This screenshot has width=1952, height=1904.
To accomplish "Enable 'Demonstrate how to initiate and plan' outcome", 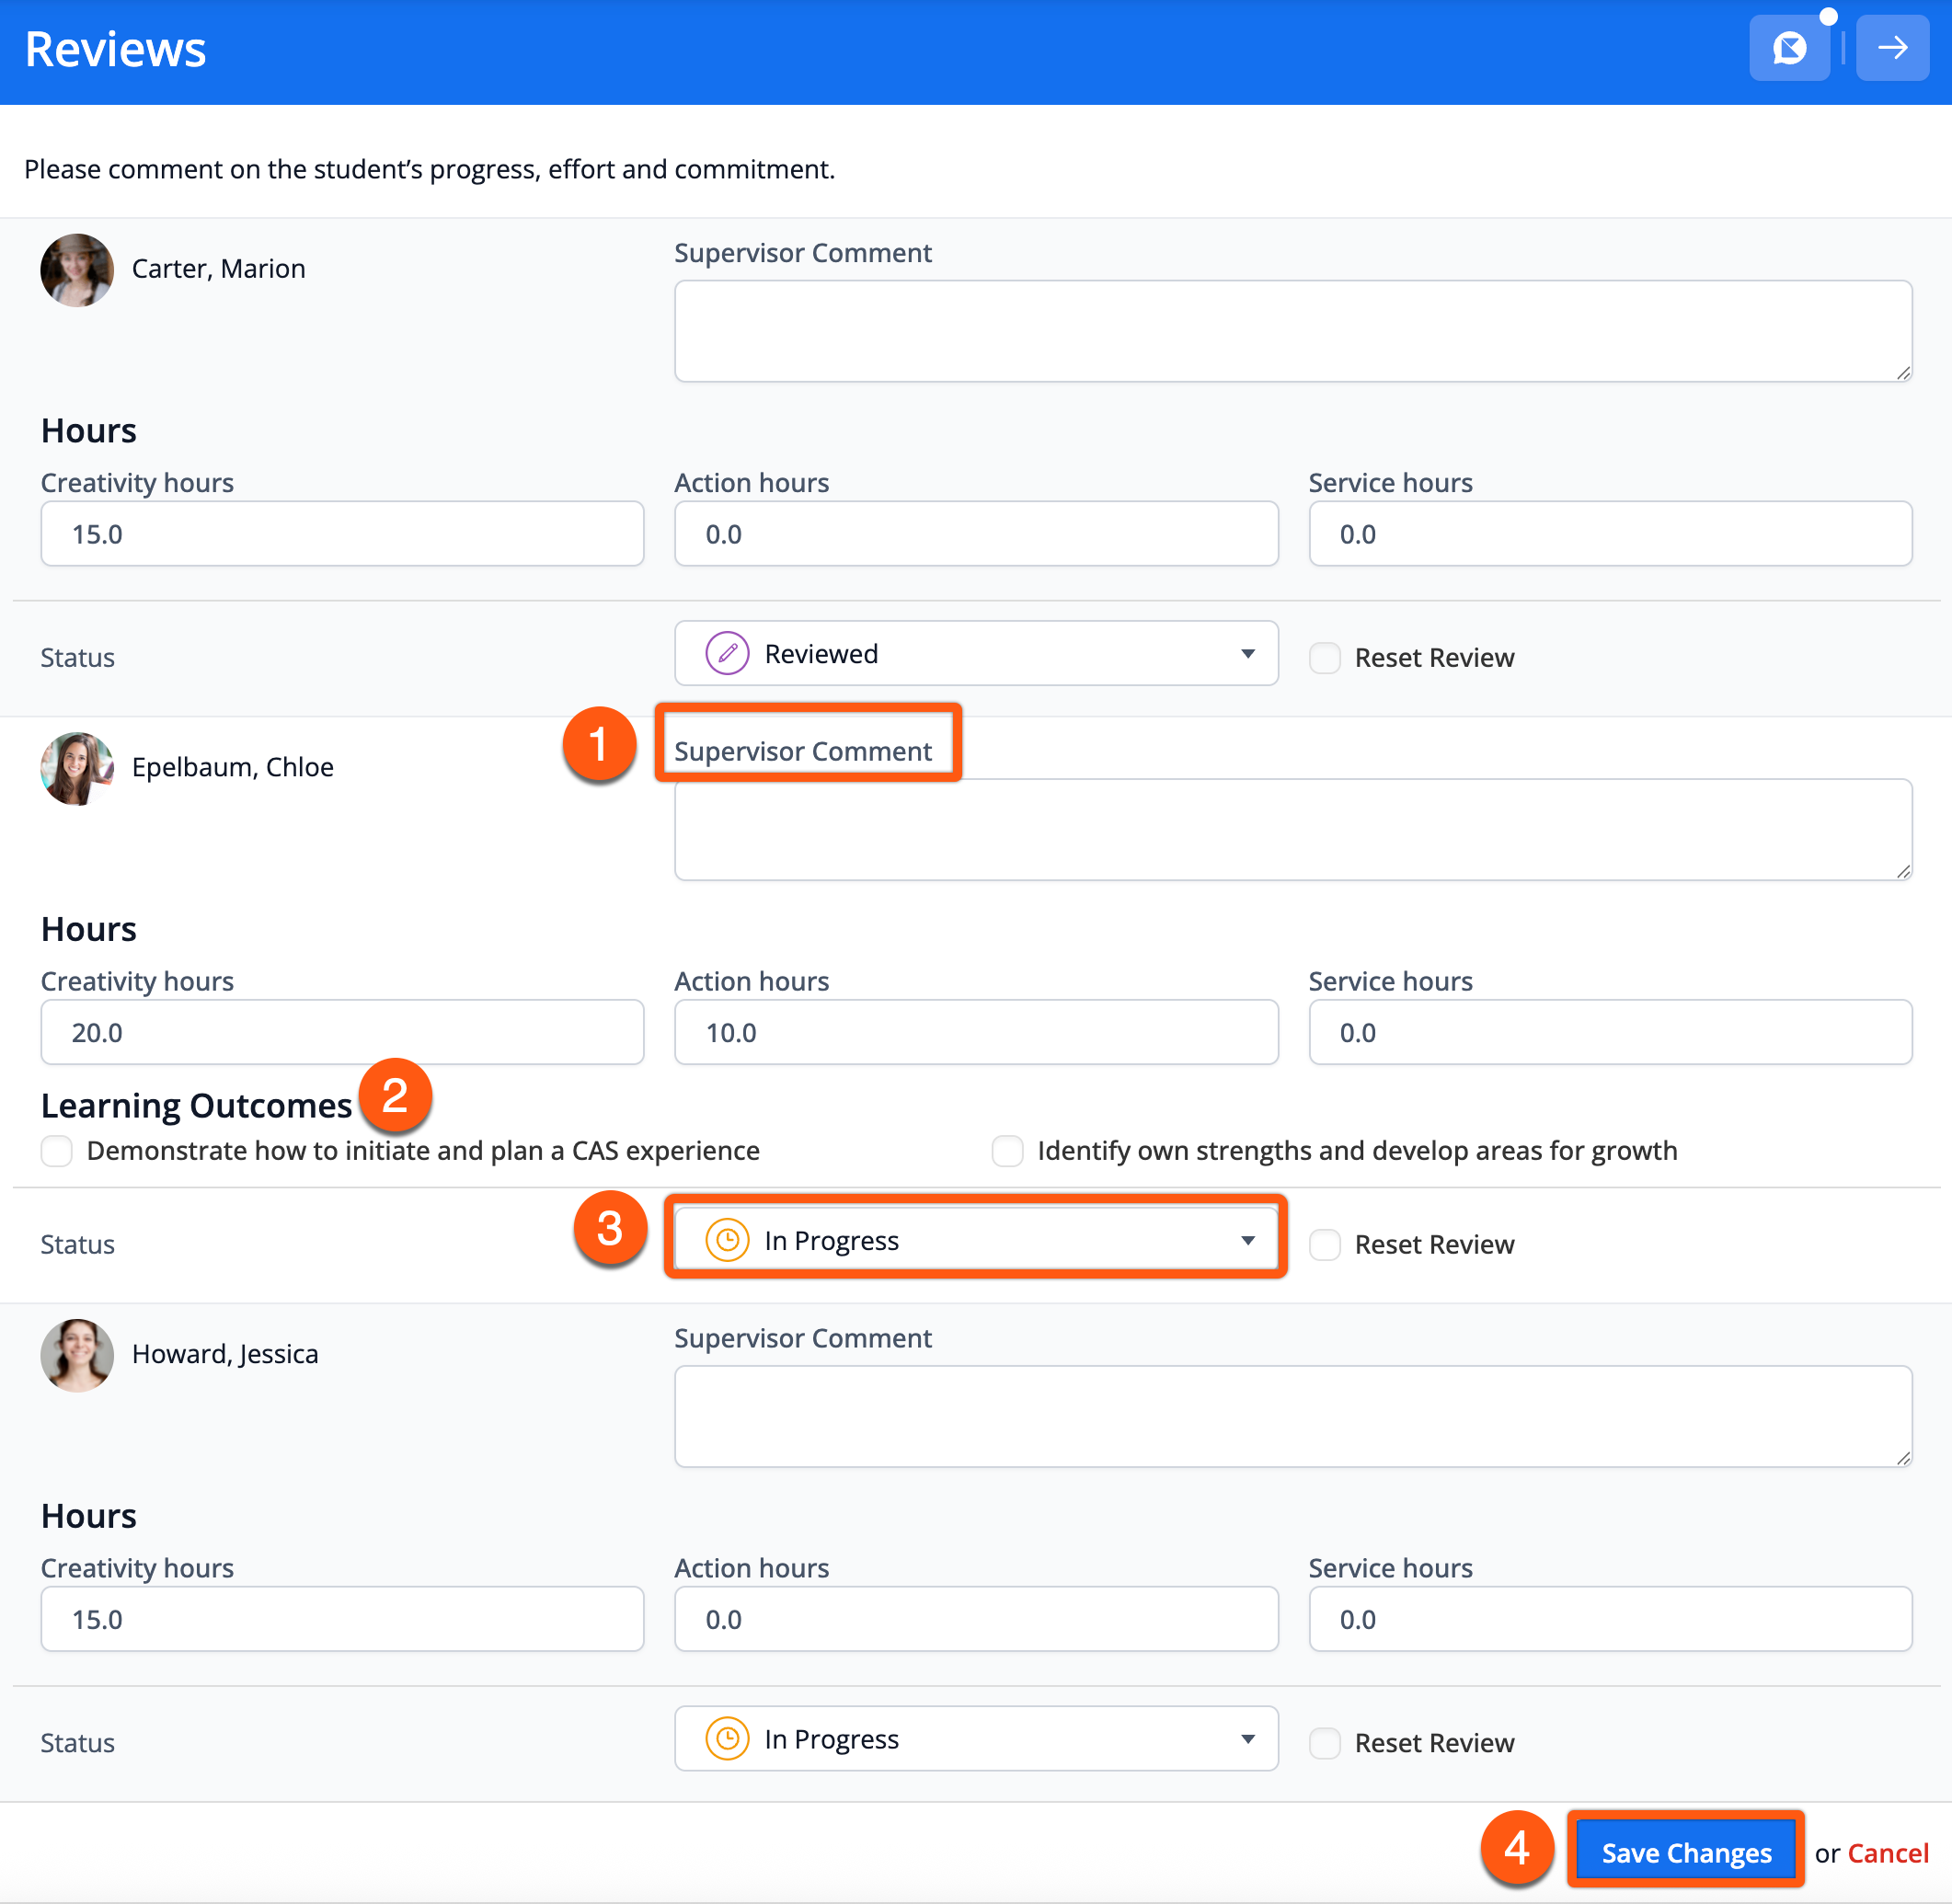I will pos(57,1151).
